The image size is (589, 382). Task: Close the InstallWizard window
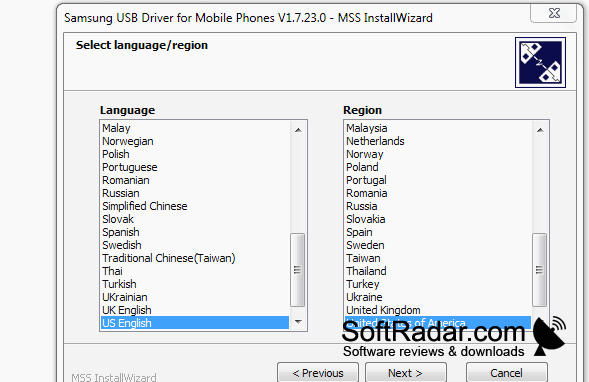point(554,14)
